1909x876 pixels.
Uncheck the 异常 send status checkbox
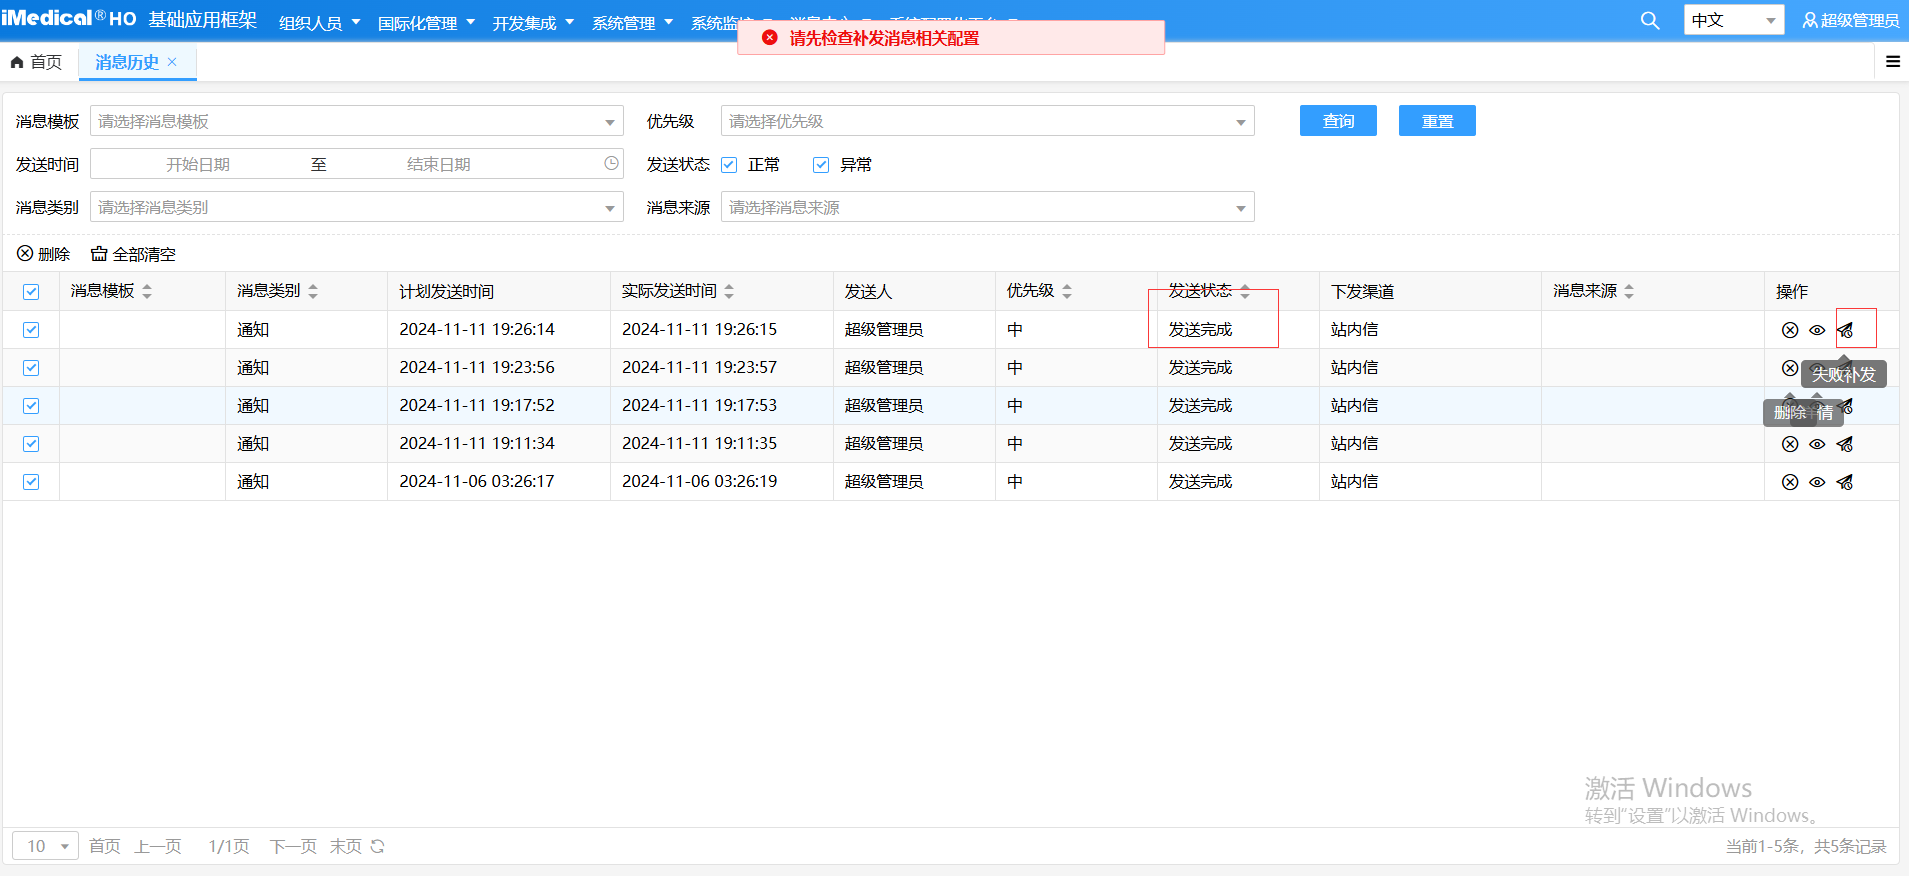(821, 165)
